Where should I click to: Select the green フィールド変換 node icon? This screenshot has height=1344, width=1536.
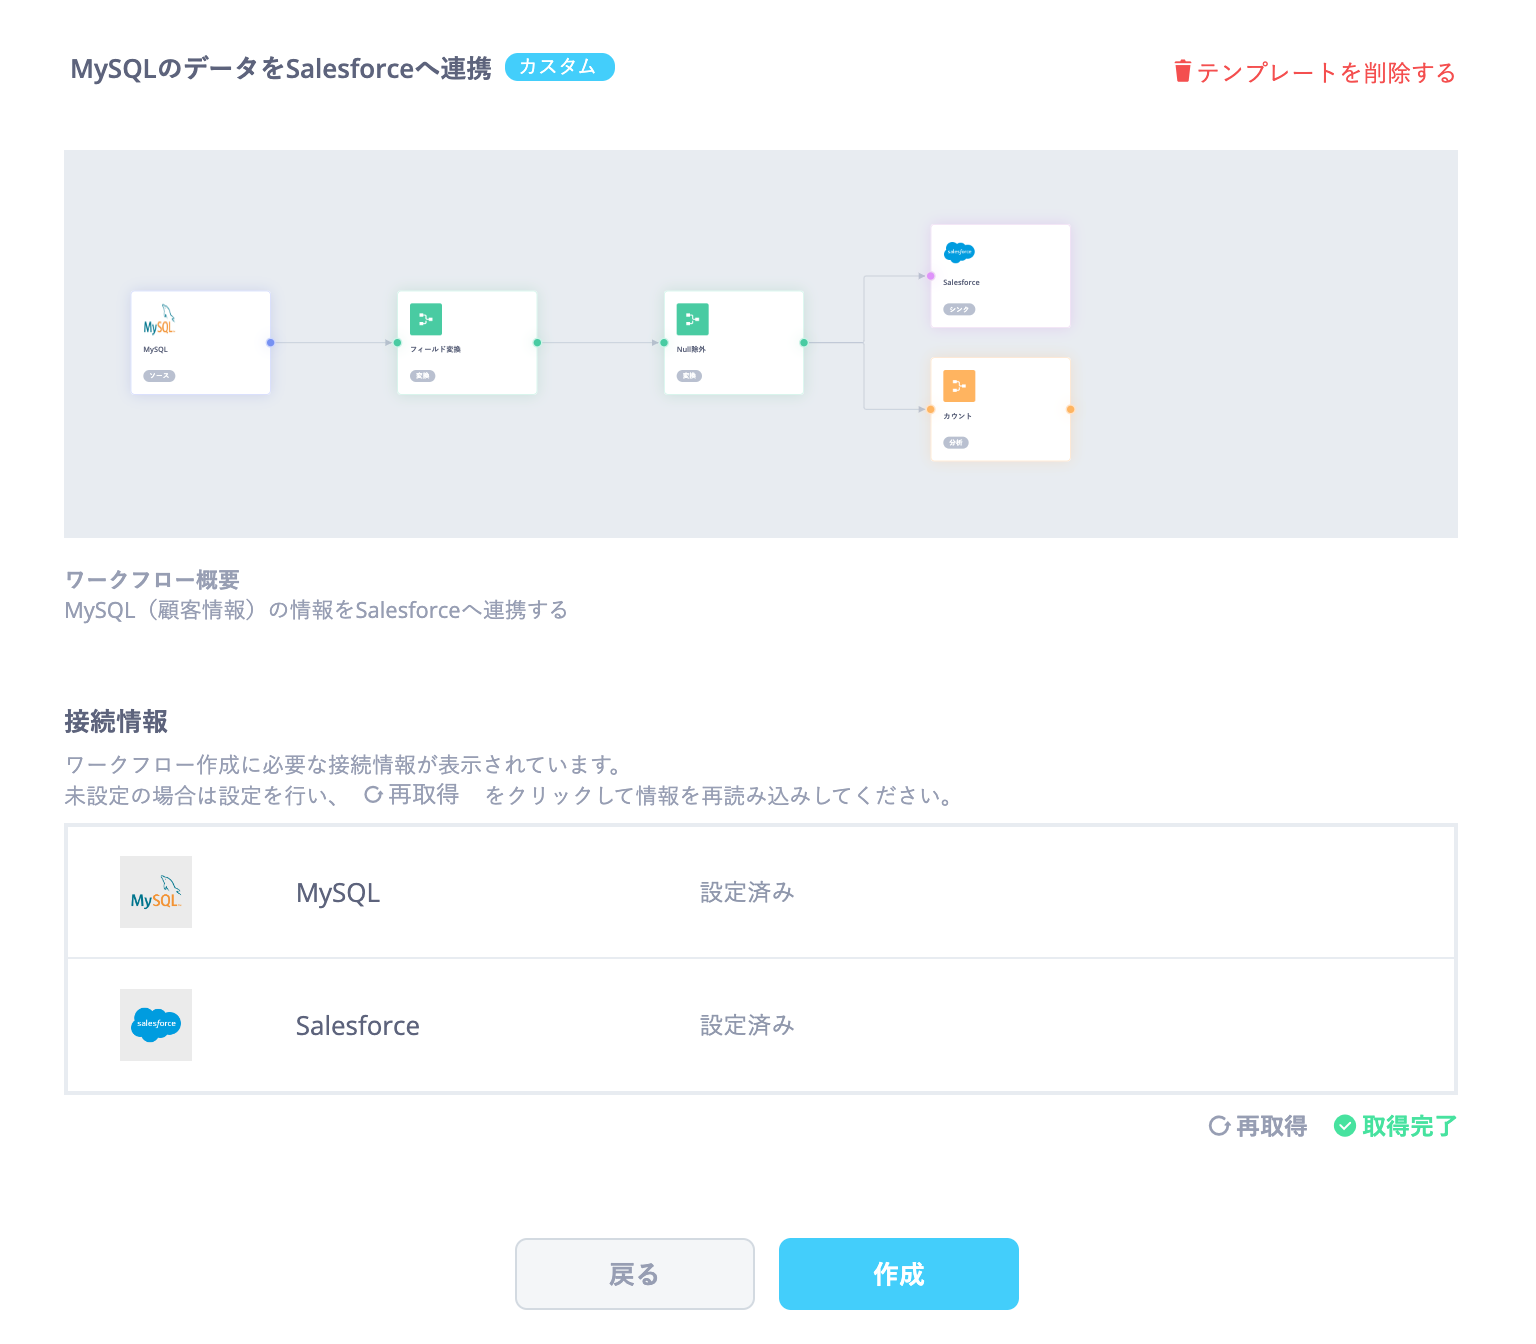tap(426, 319)
